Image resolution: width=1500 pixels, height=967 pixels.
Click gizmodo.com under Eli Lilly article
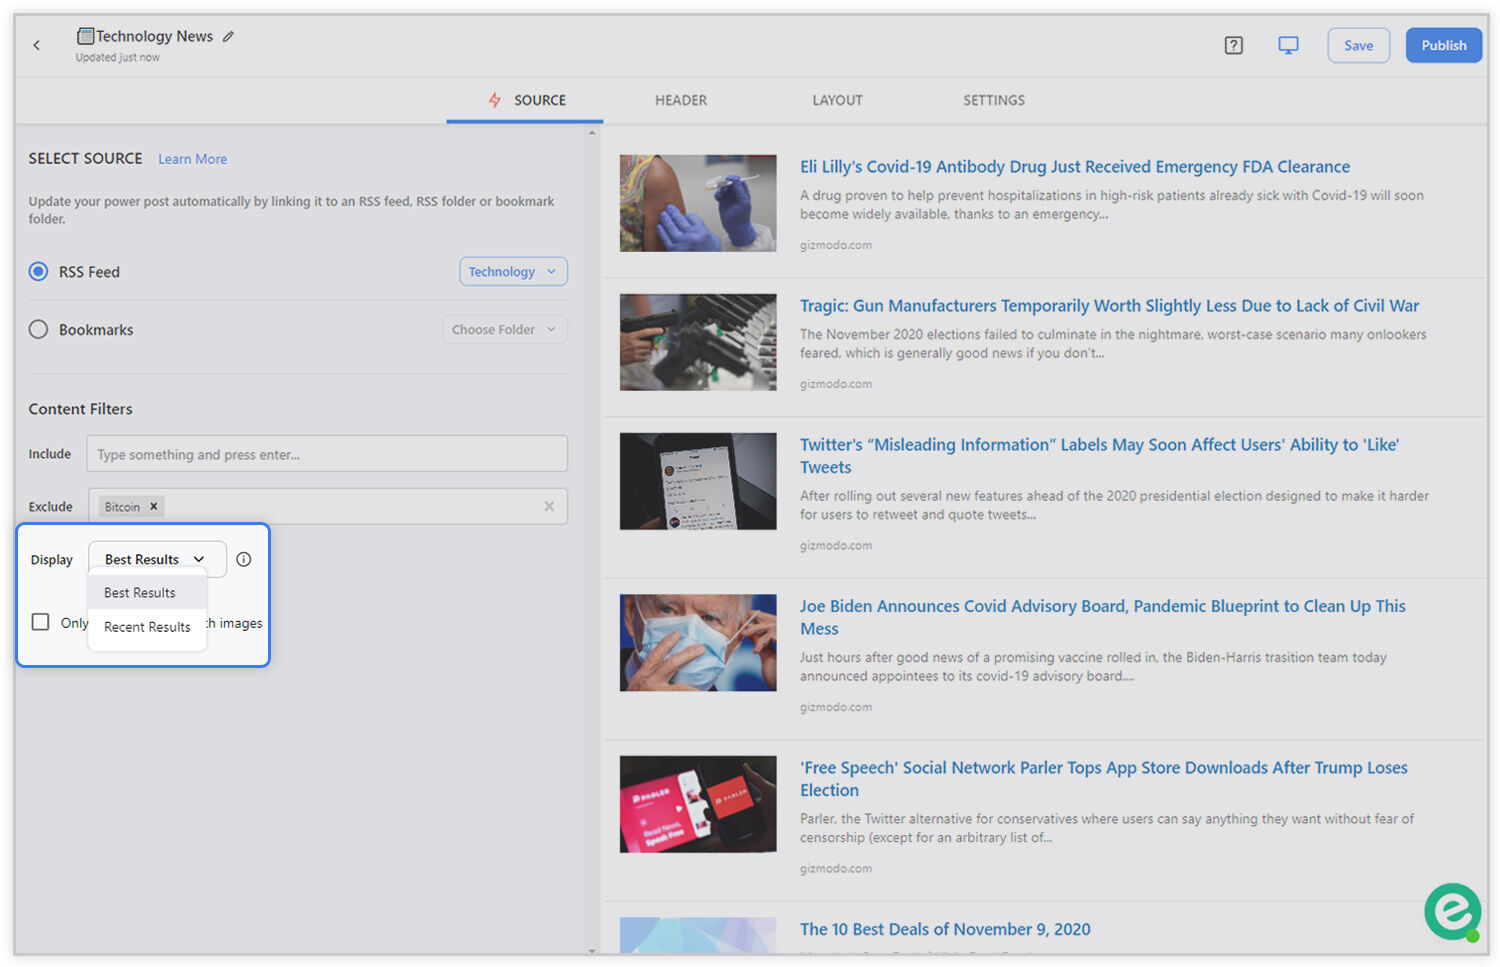(x=836, y=245)
